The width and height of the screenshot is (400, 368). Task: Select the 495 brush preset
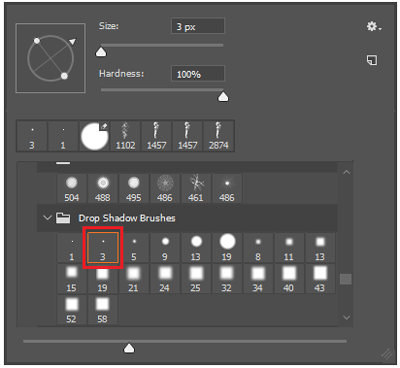pyautogui.click(x=133, y=188)
